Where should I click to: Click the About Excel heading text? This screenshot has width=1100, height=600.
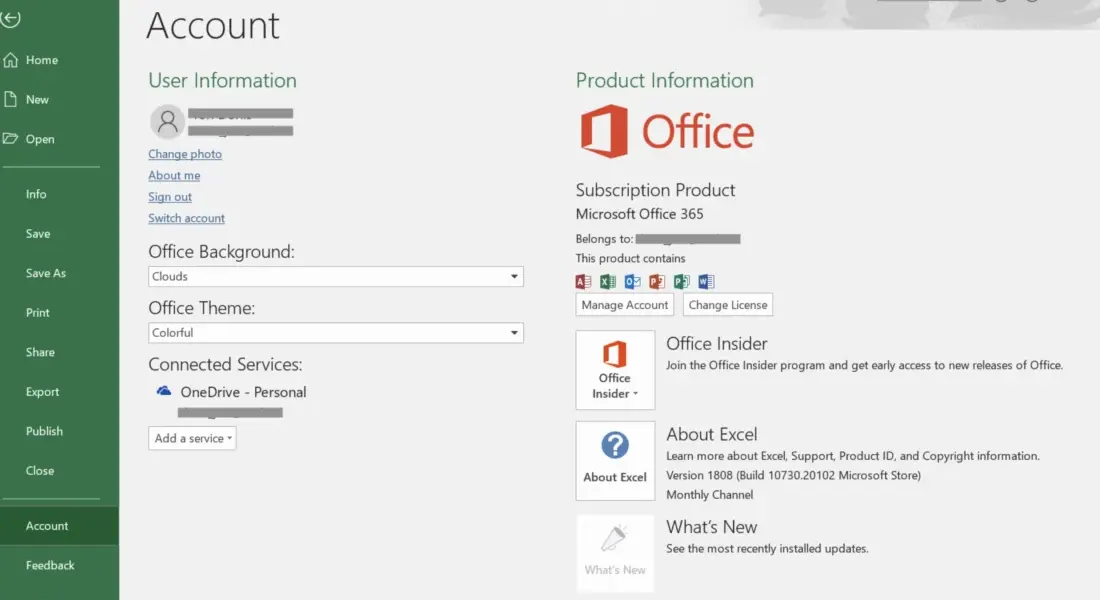tap(711, 434)
